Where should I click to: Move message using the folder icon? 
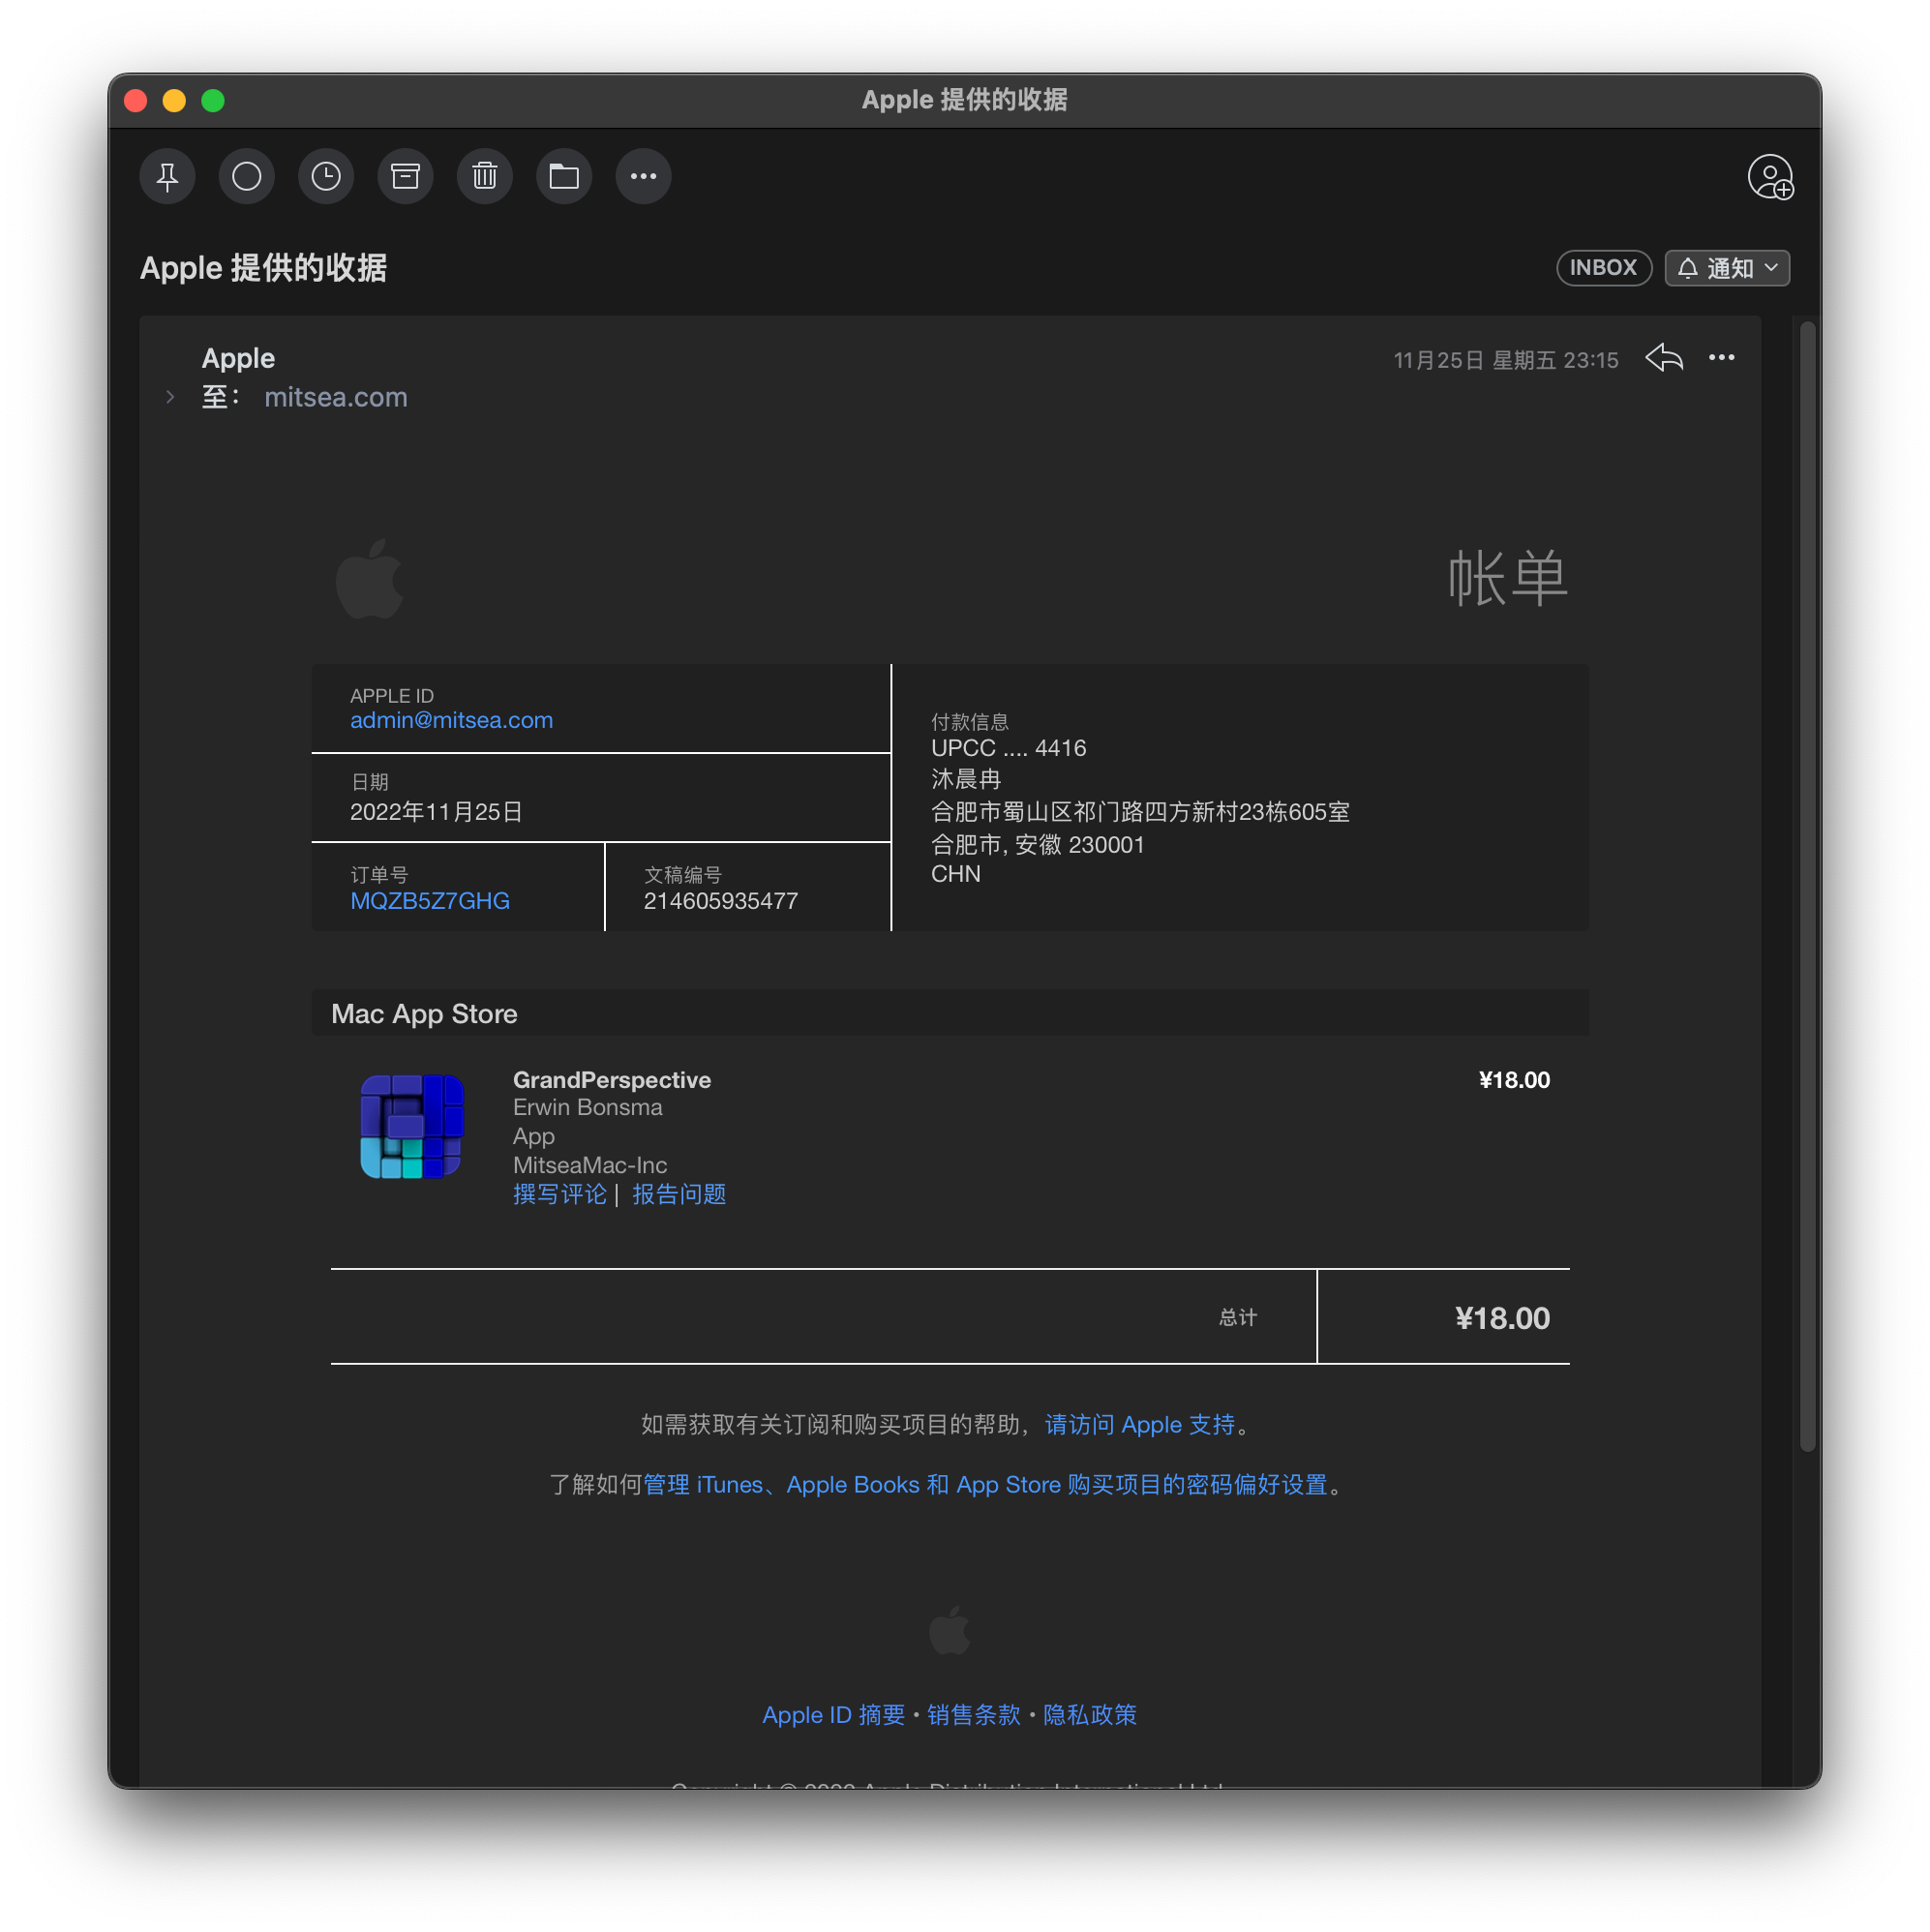coord(564,177)
